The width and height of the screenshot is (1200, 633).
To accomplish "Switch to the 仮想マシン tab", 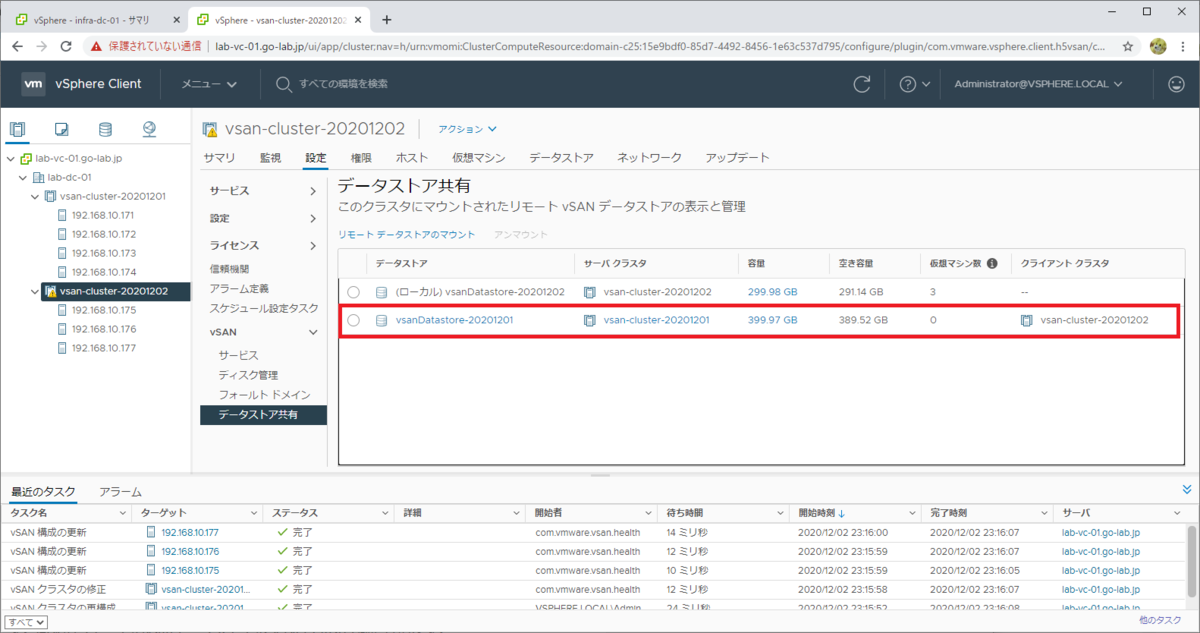I will [x=478, y=158].
